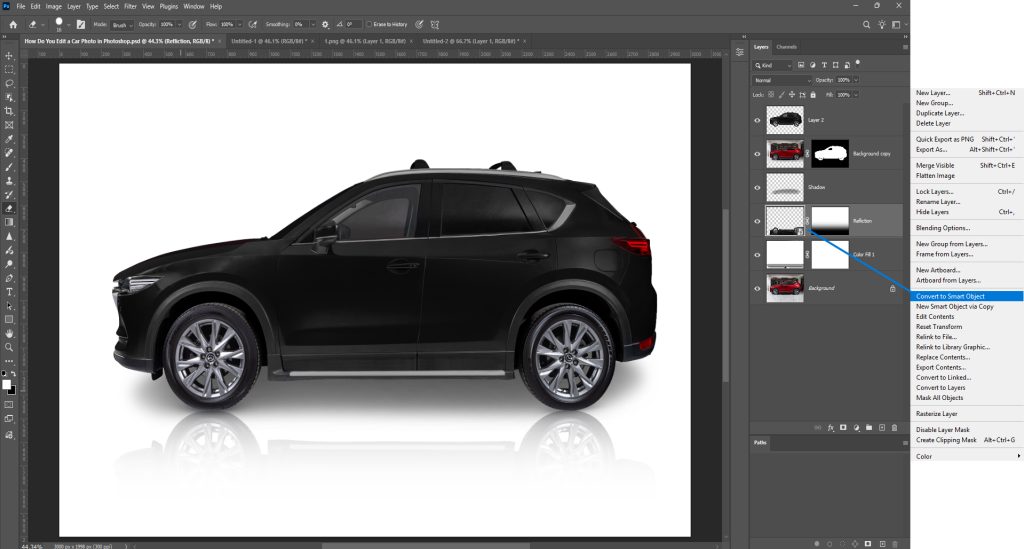Viewport: 1024px width, 549px height.
Task: Expand the Smoothing value dropdown
Action: point(312,25)
